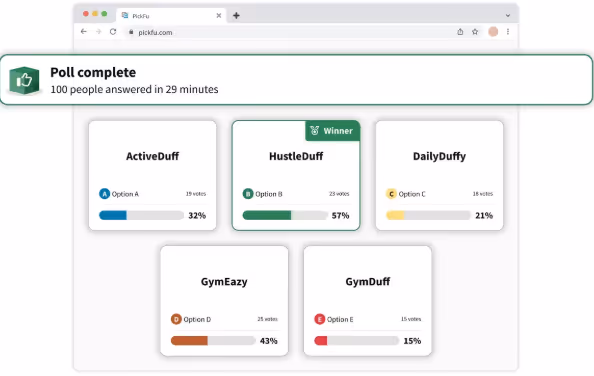Select the PickFu browser tab

tap(171, 16)
